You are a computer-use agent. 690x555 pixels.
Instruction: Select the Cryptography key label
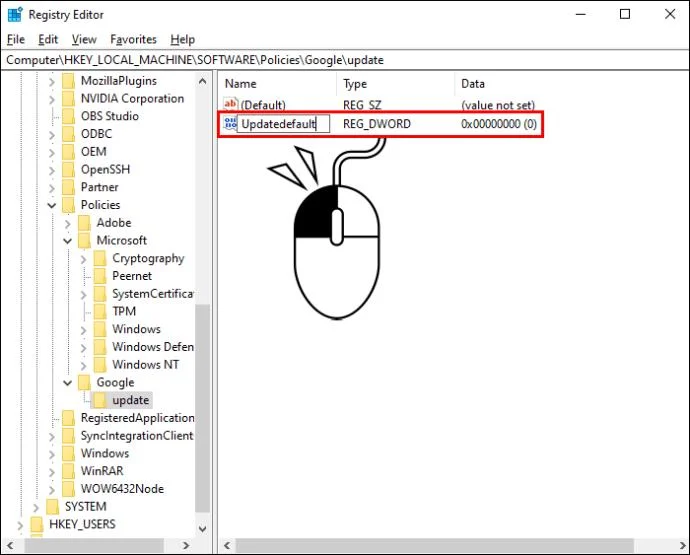click(x=148, y=258)
